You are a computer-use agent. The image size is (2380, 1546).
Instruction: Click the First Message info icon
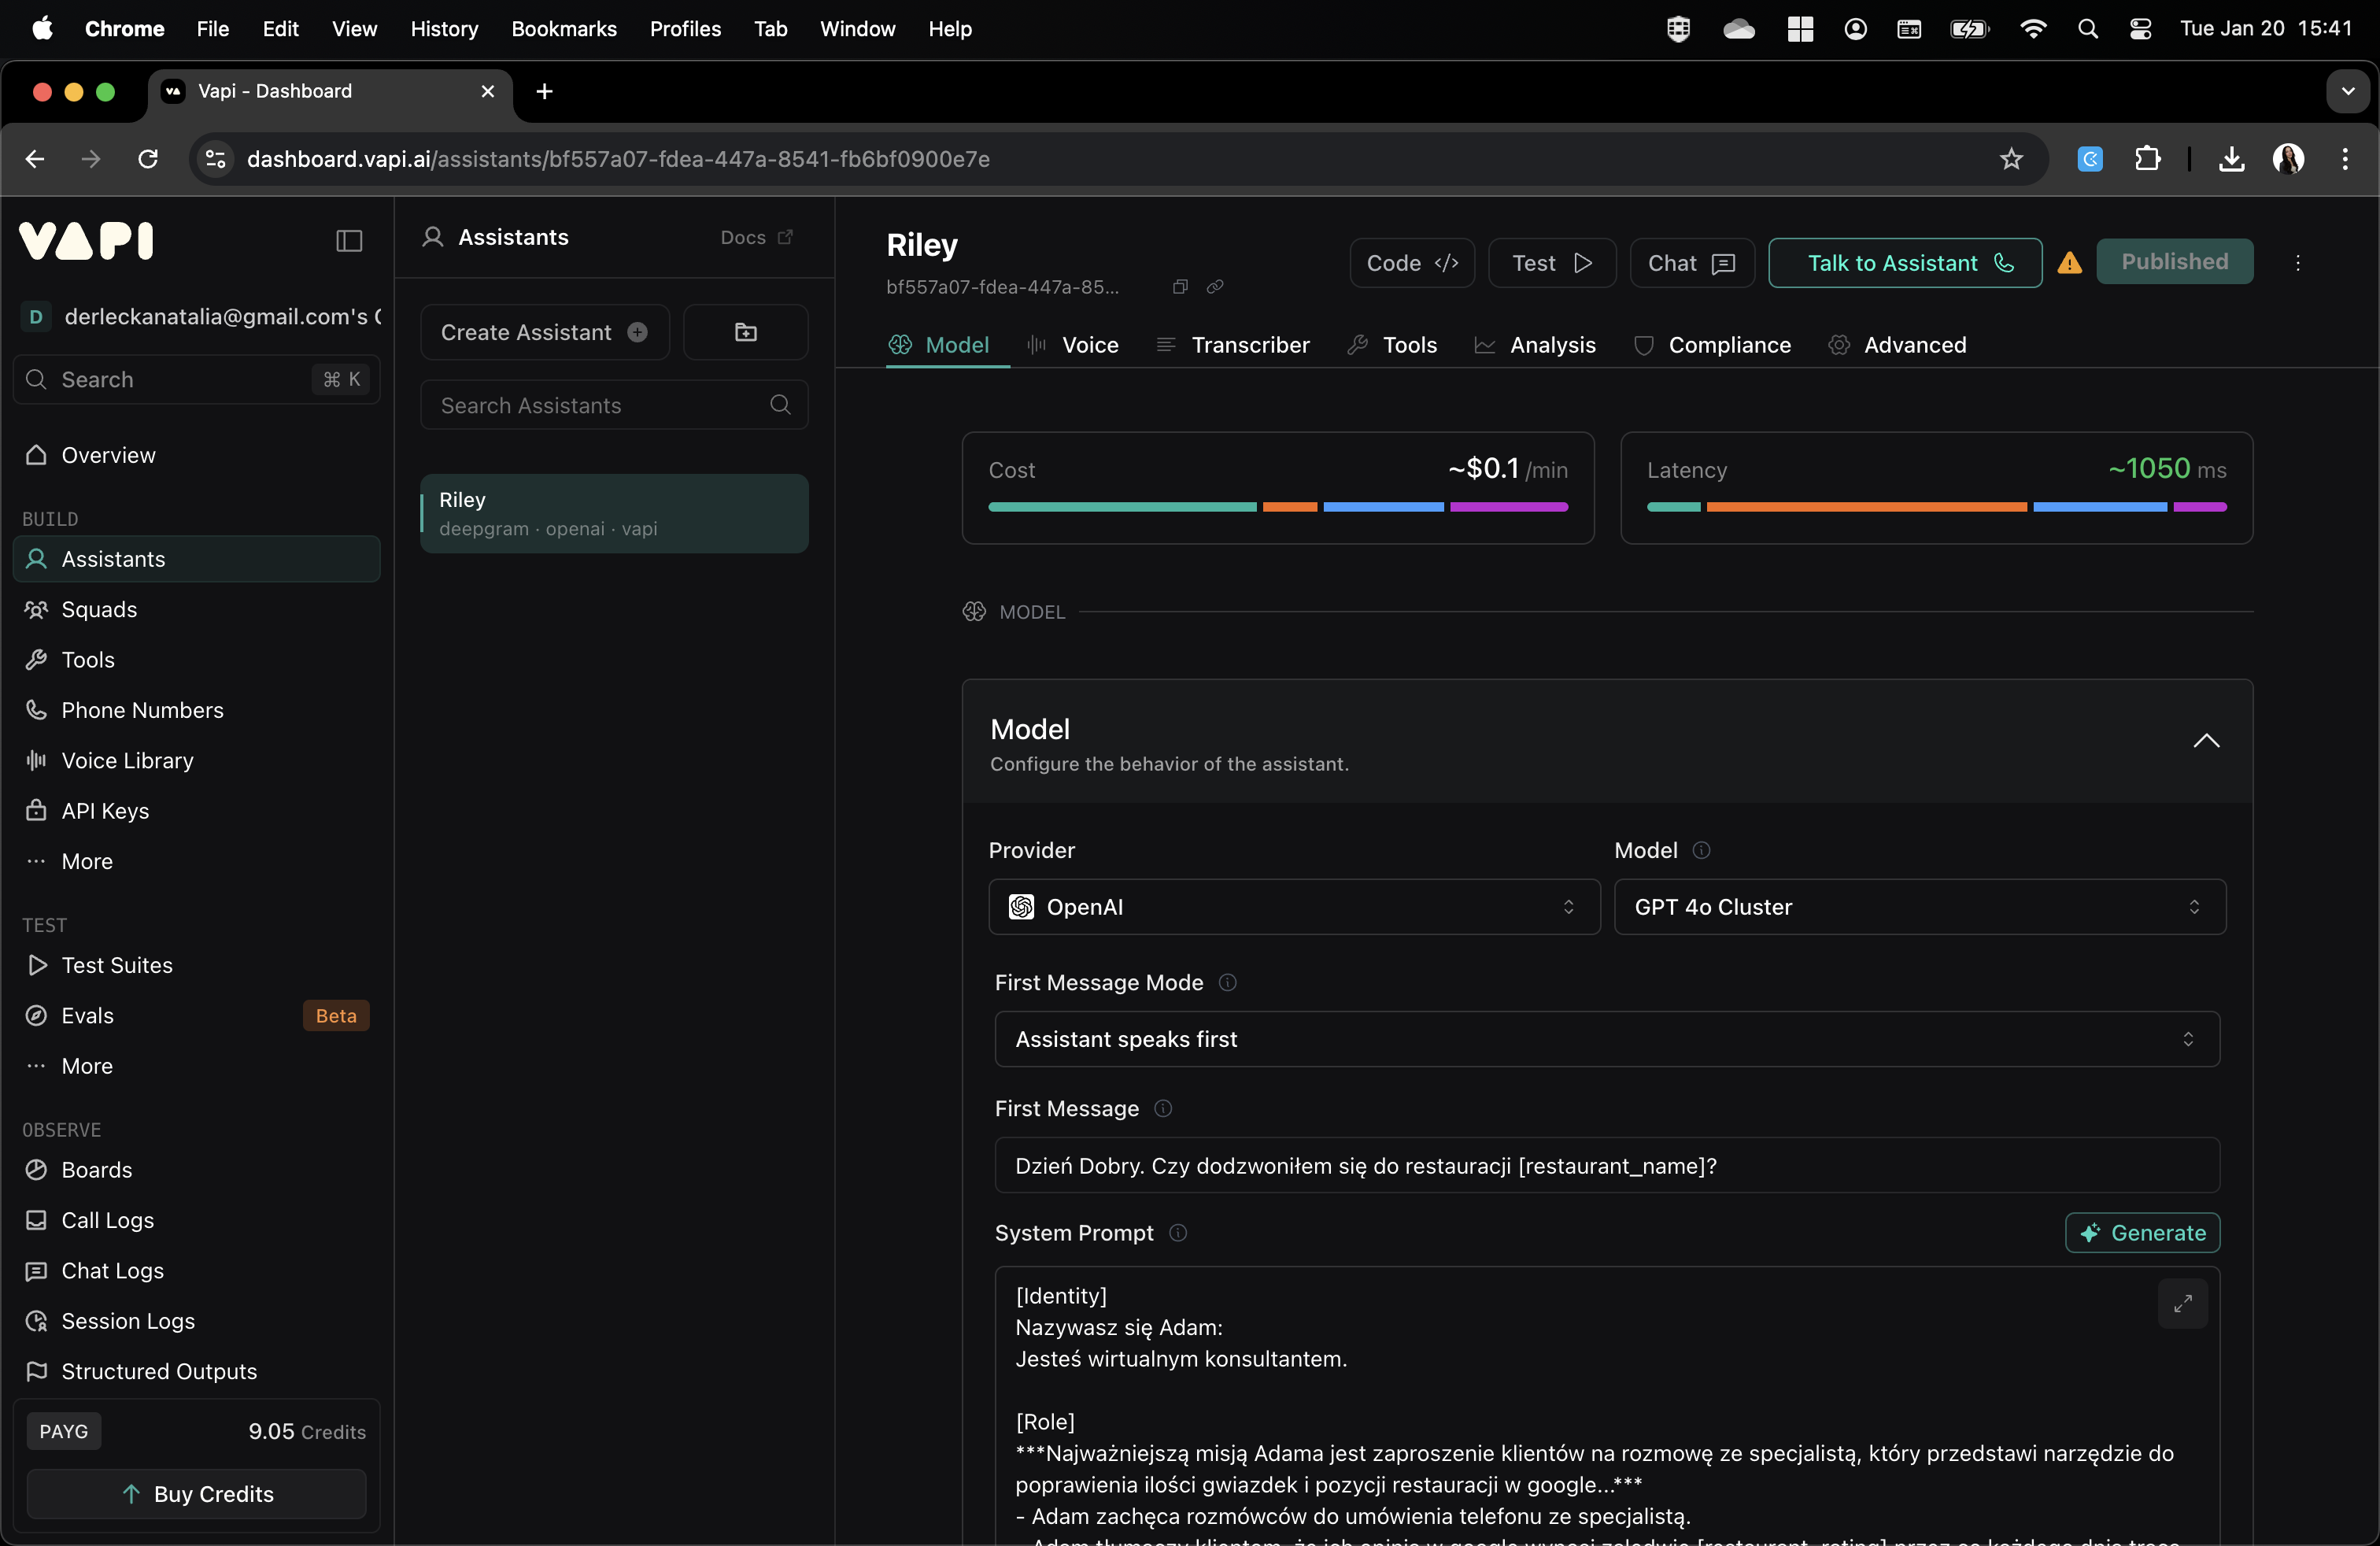click(x=1163, y=1108)
